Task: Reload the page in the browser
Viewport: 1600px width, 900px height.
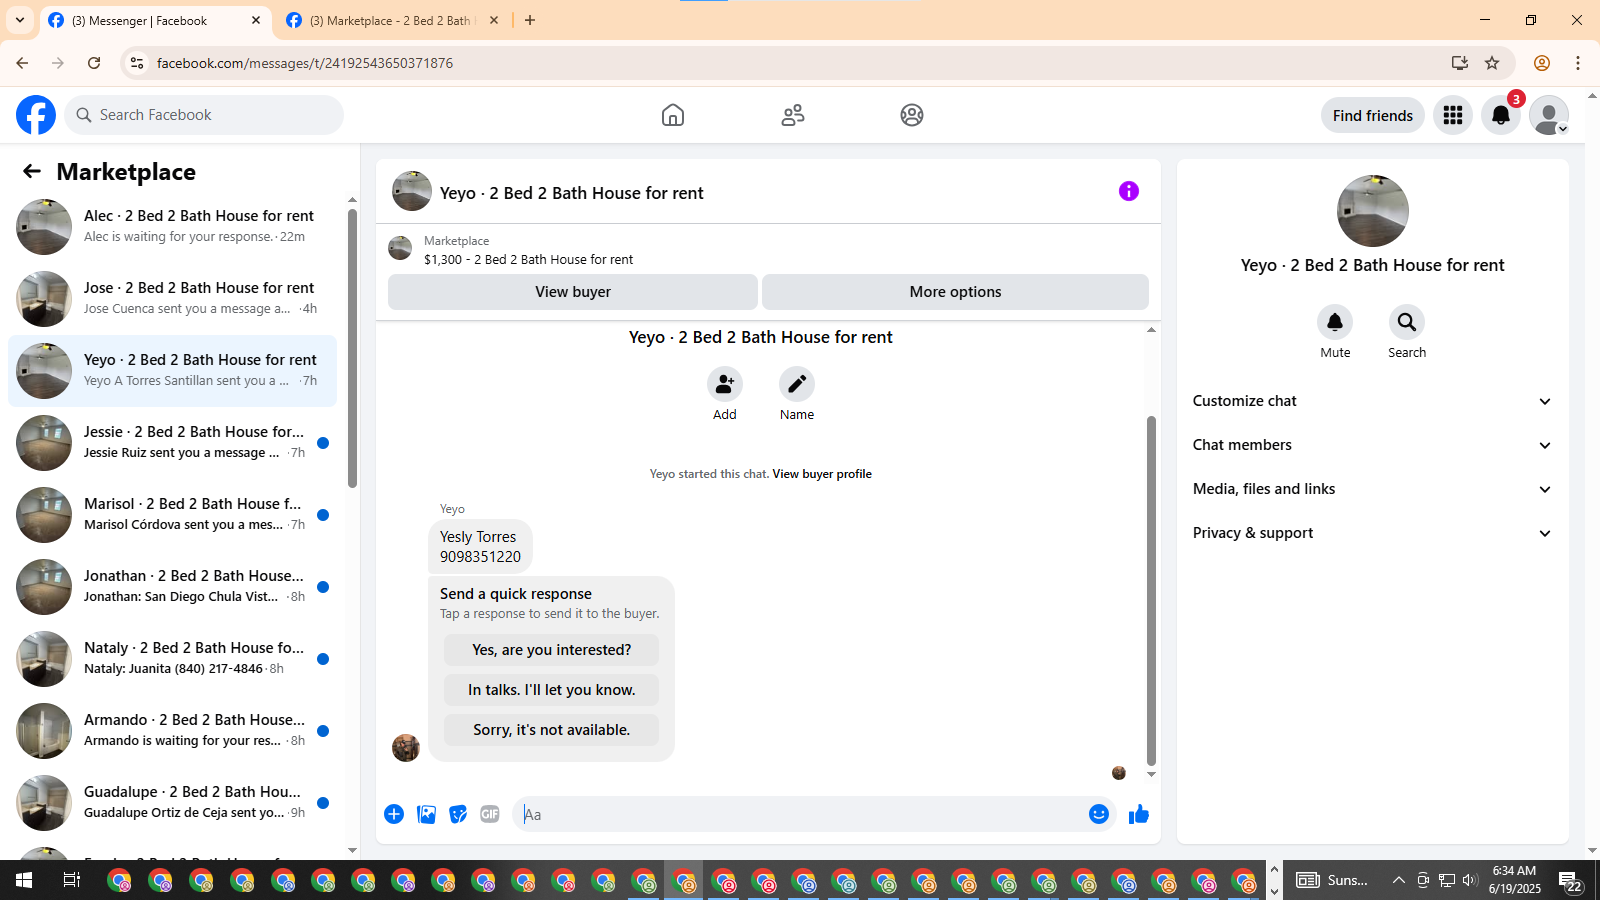Action: (x=94, y=63)
